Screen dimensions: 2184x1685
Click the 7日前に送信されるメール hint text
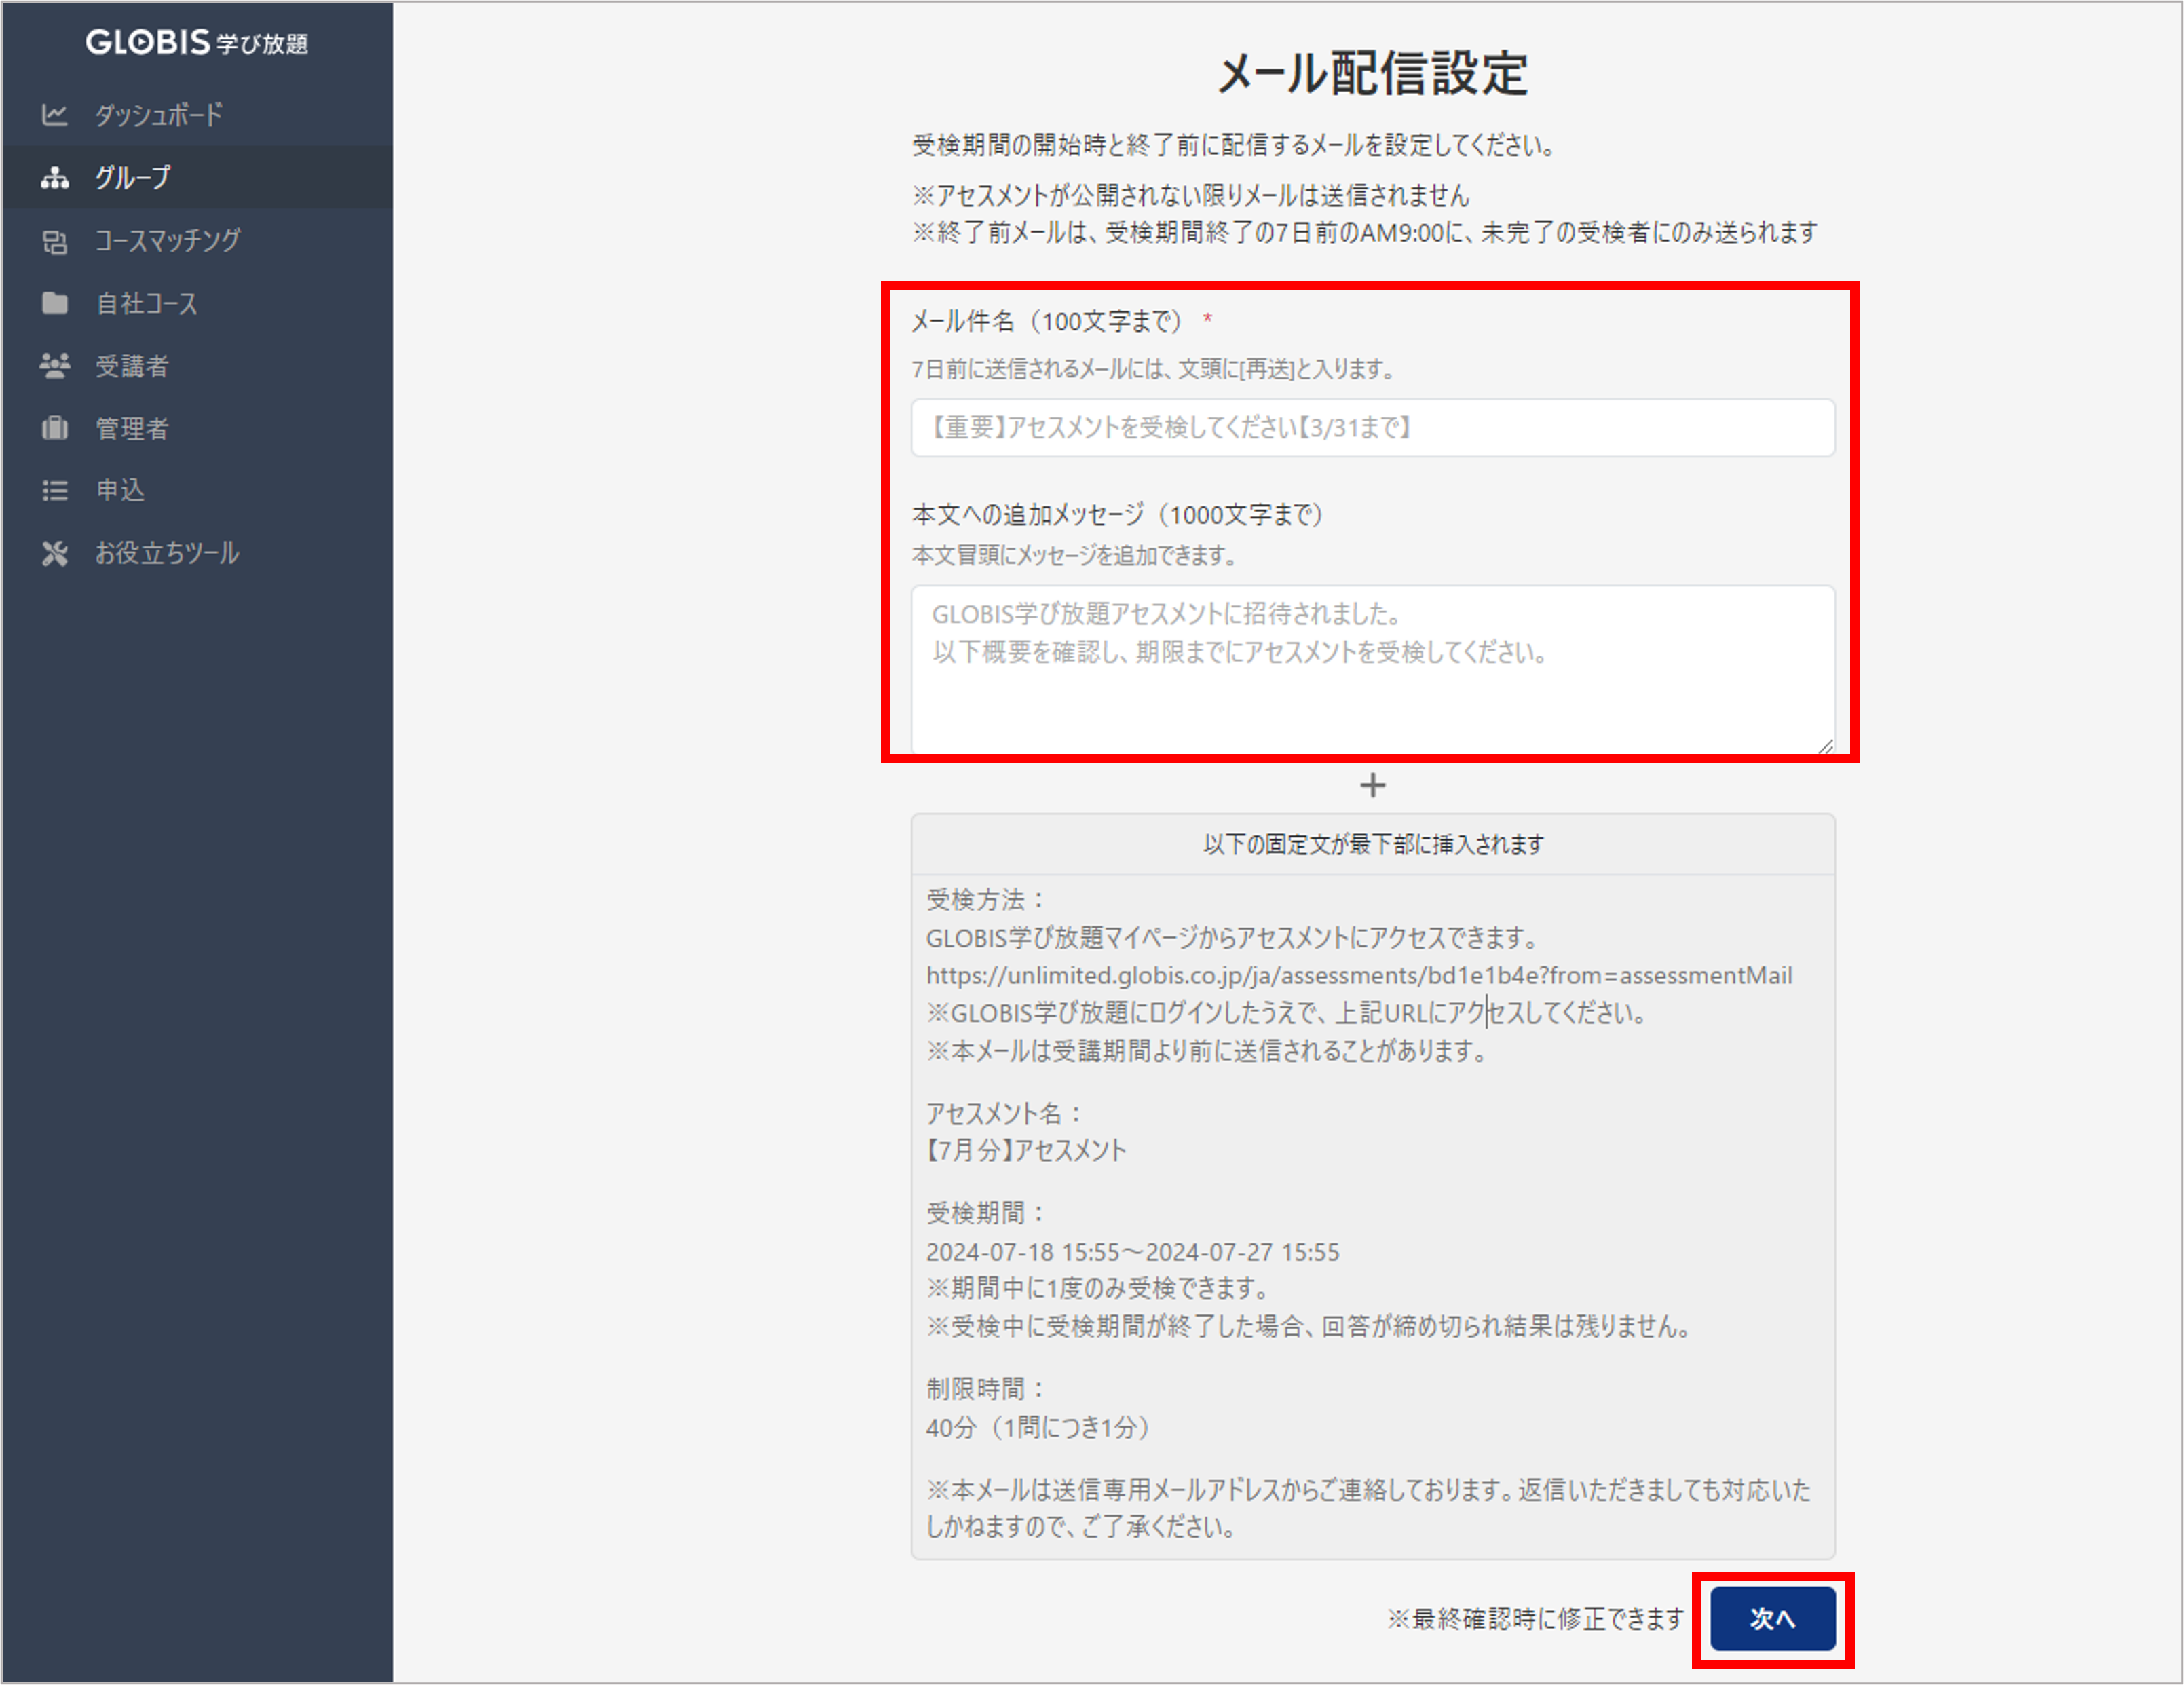pyautogui.click(x=1154, y=369)
